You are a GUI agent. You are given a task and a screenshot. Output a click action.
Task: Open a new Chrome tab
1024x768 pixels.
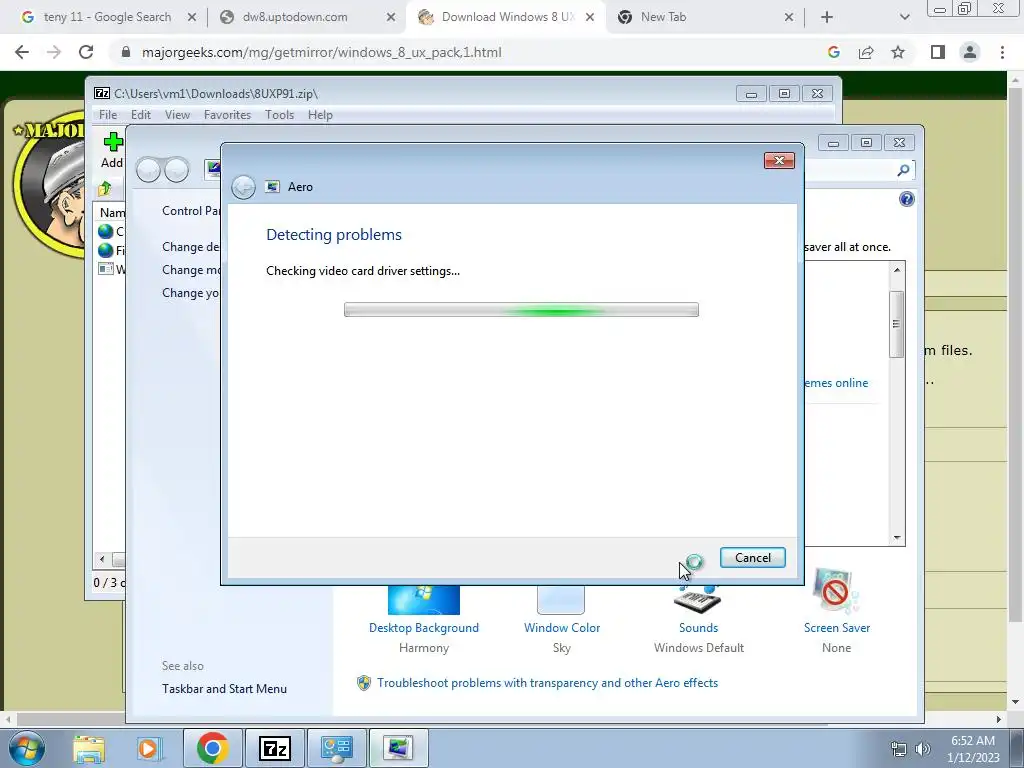[x=827, y=17]
